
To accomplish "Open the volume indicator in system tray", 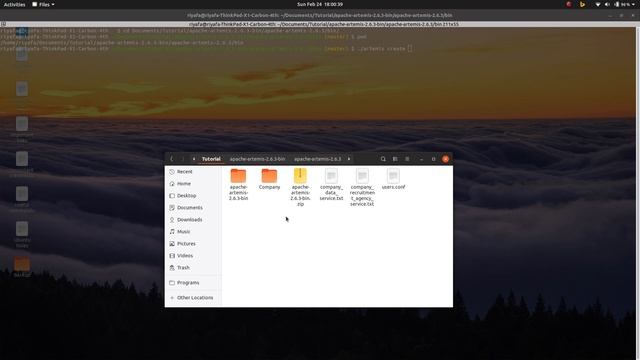I will pyautogui.click(x=607, y=4).
